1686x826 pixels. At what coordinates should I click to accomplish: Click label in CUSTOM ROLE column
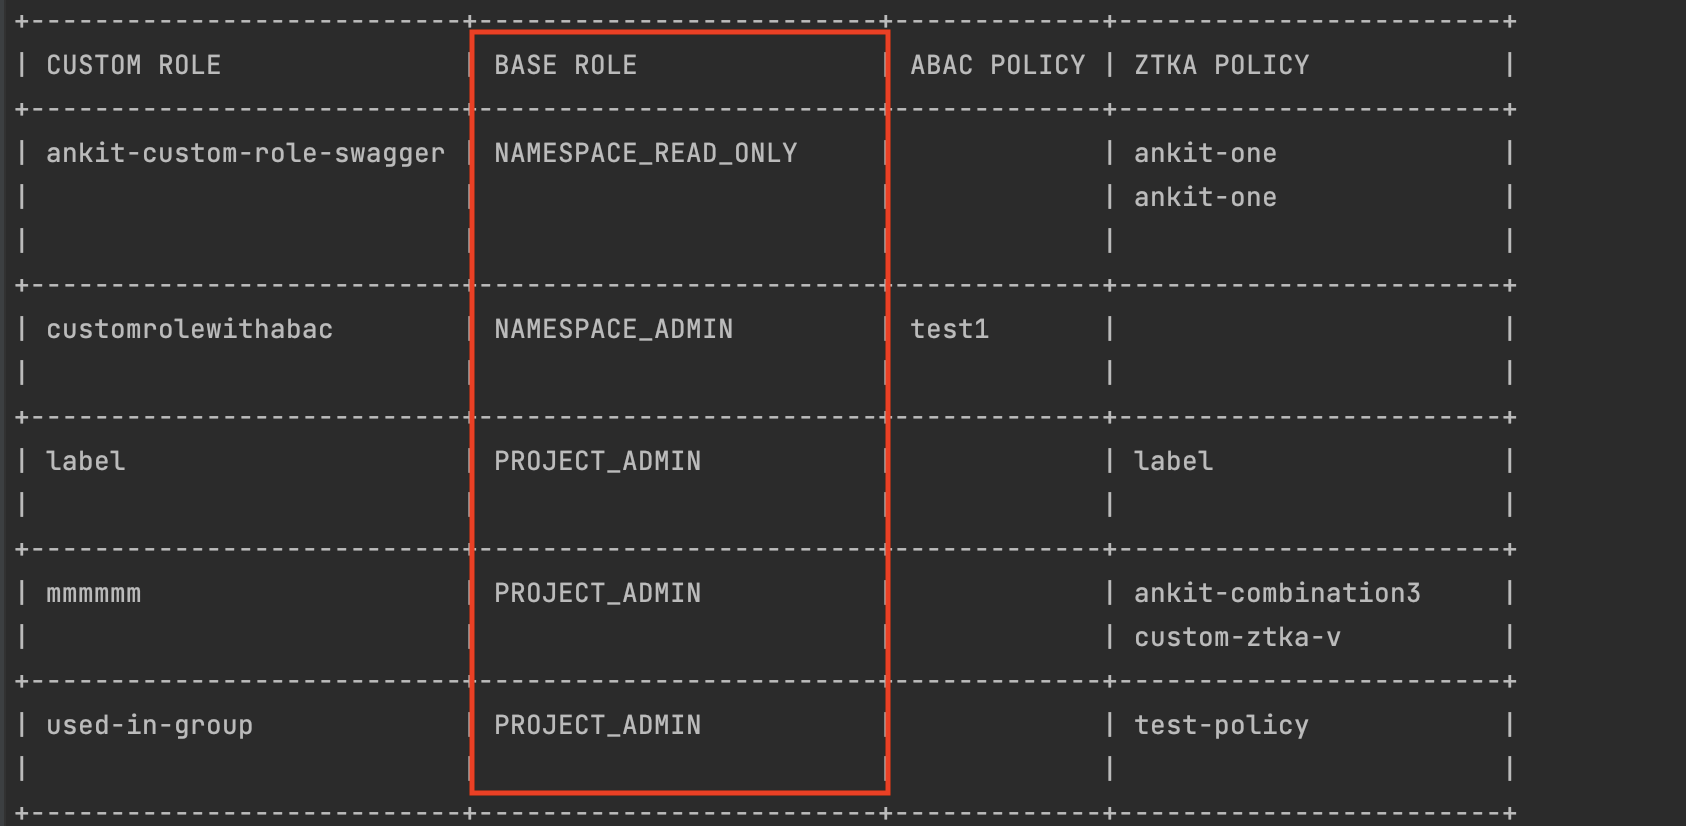point(85,461)
